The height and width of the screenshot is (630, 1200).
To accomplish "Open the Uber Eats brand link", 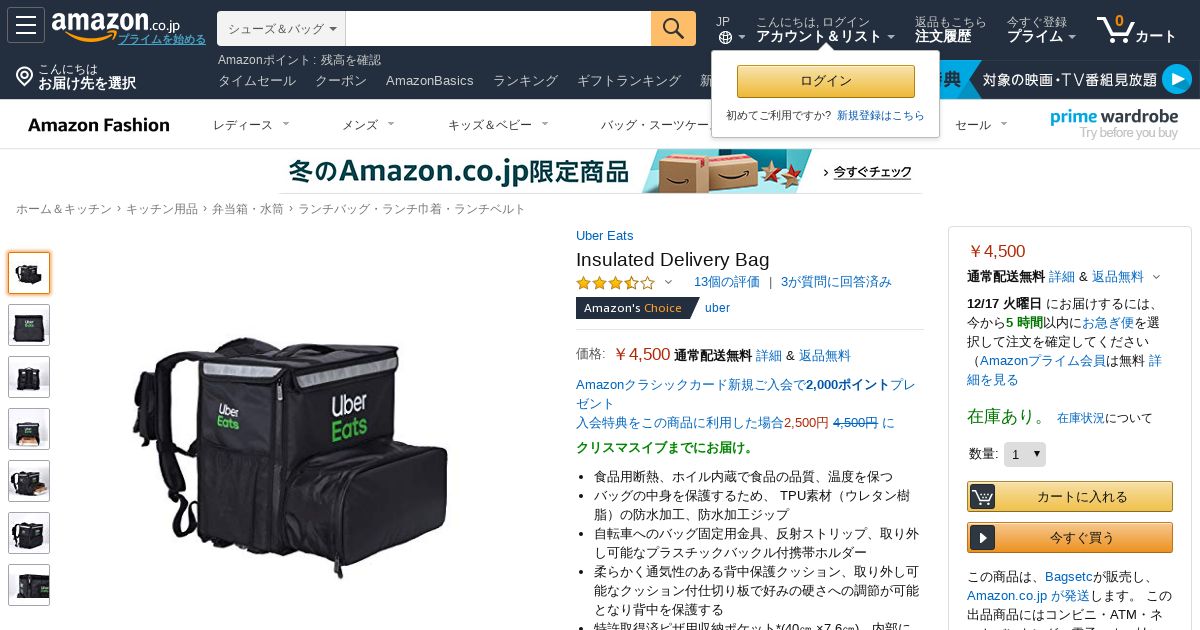I will click(x=604, y=235).
